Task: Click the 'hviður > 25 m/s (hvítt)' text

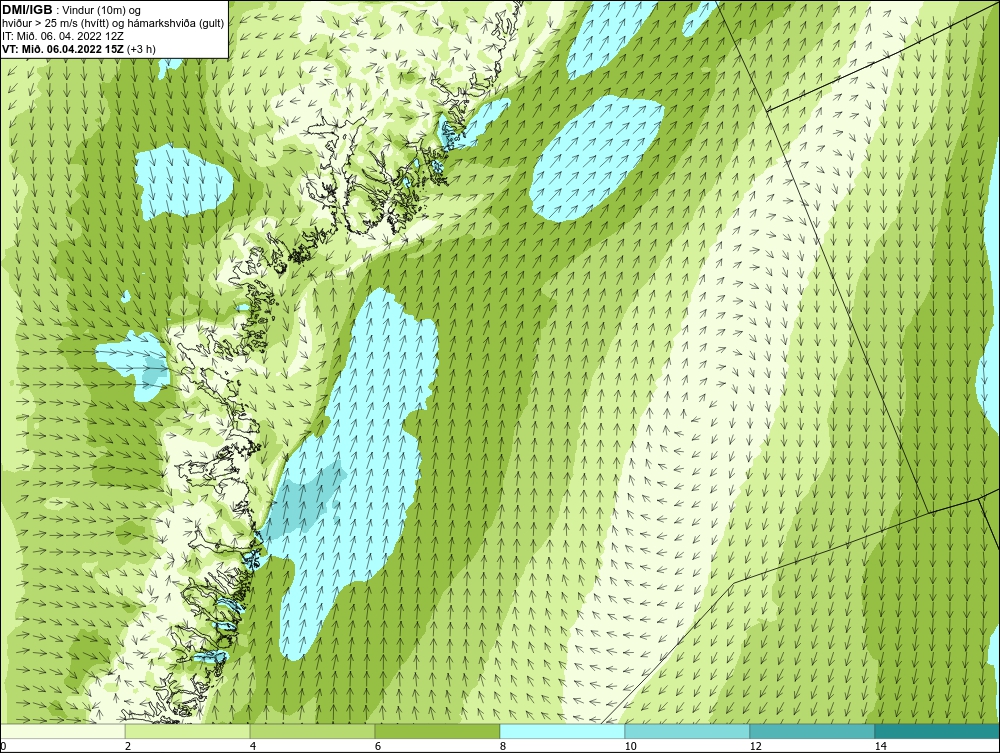Action: (x=56, y=23)
